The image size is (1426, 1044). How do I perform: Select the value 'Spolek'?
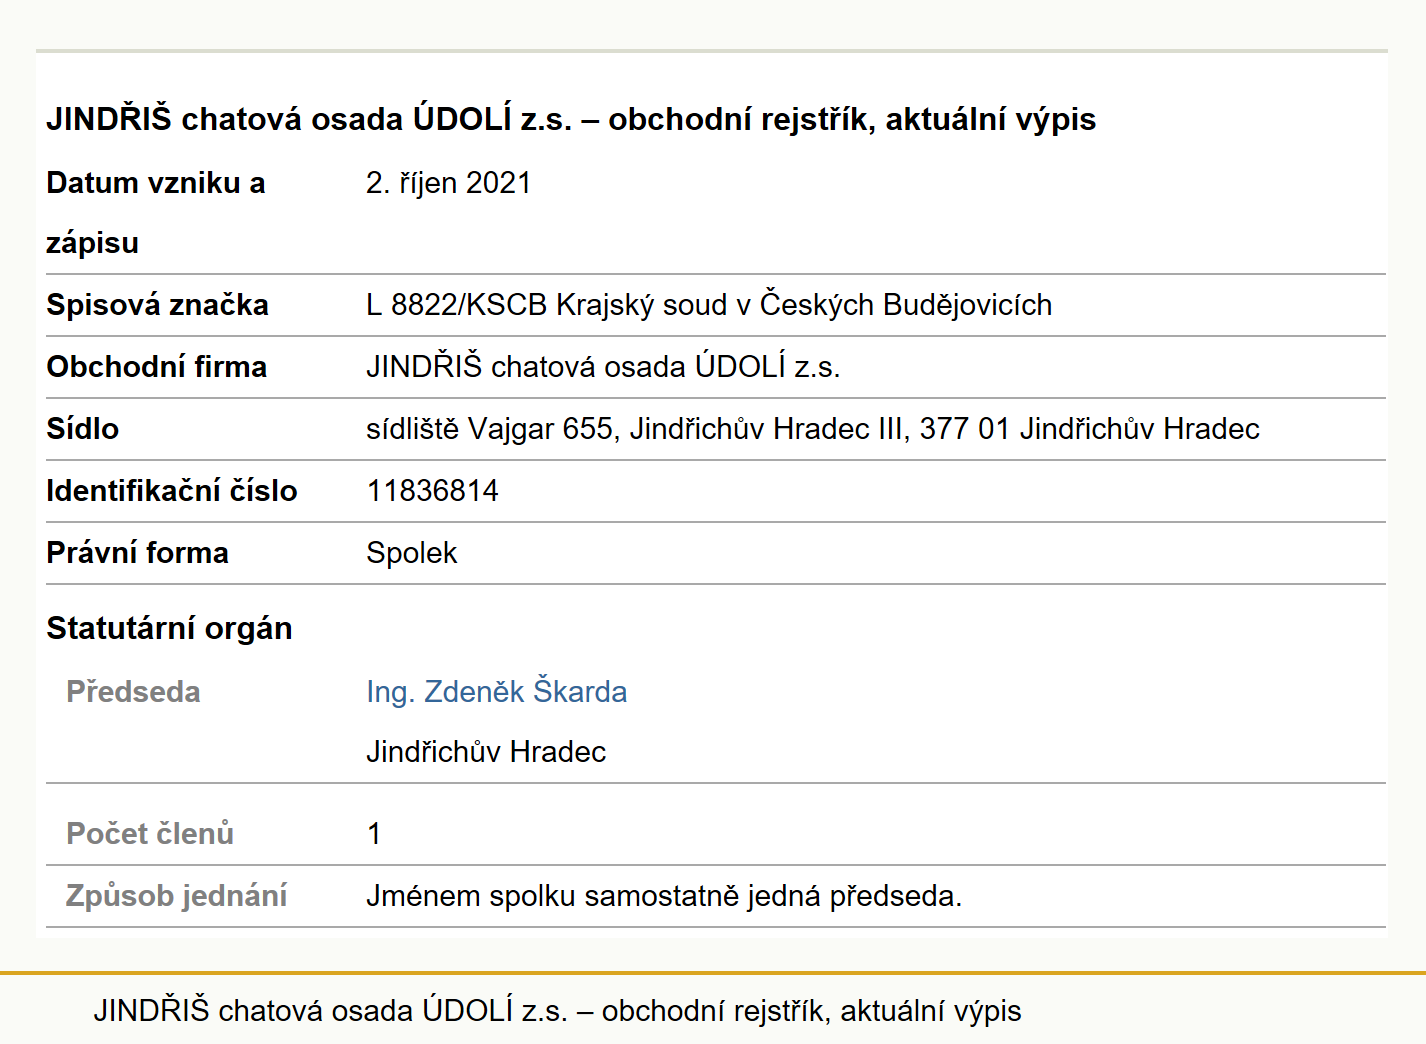(411, 553)
